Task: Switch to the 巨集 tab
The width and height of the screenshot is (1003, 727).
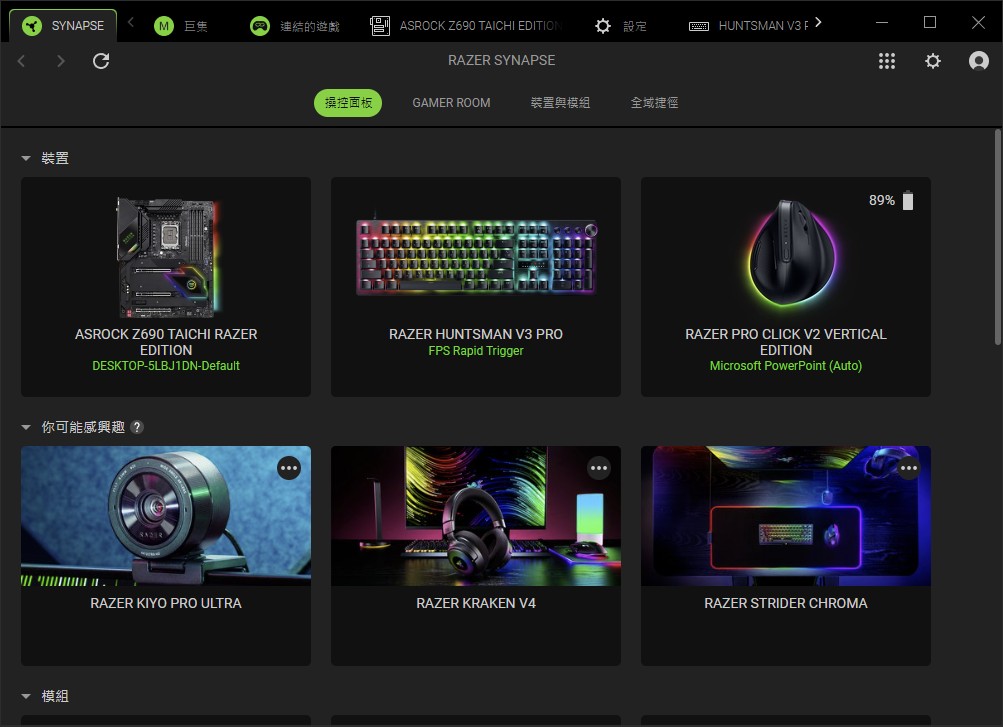Action: pyautogui.click(x=181, y=26)
